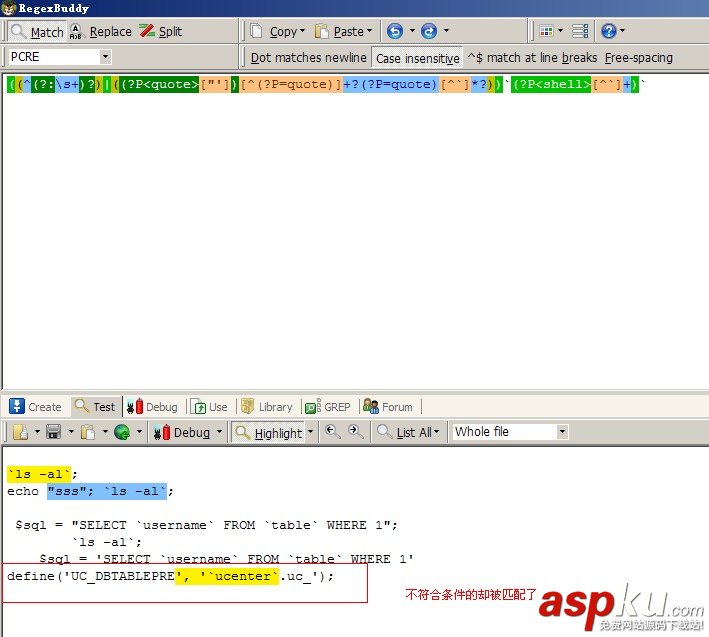Viewport: 709px width, 637px height.
Task: Click the test panel paste clipboard icon
Action: pos(88,432)
